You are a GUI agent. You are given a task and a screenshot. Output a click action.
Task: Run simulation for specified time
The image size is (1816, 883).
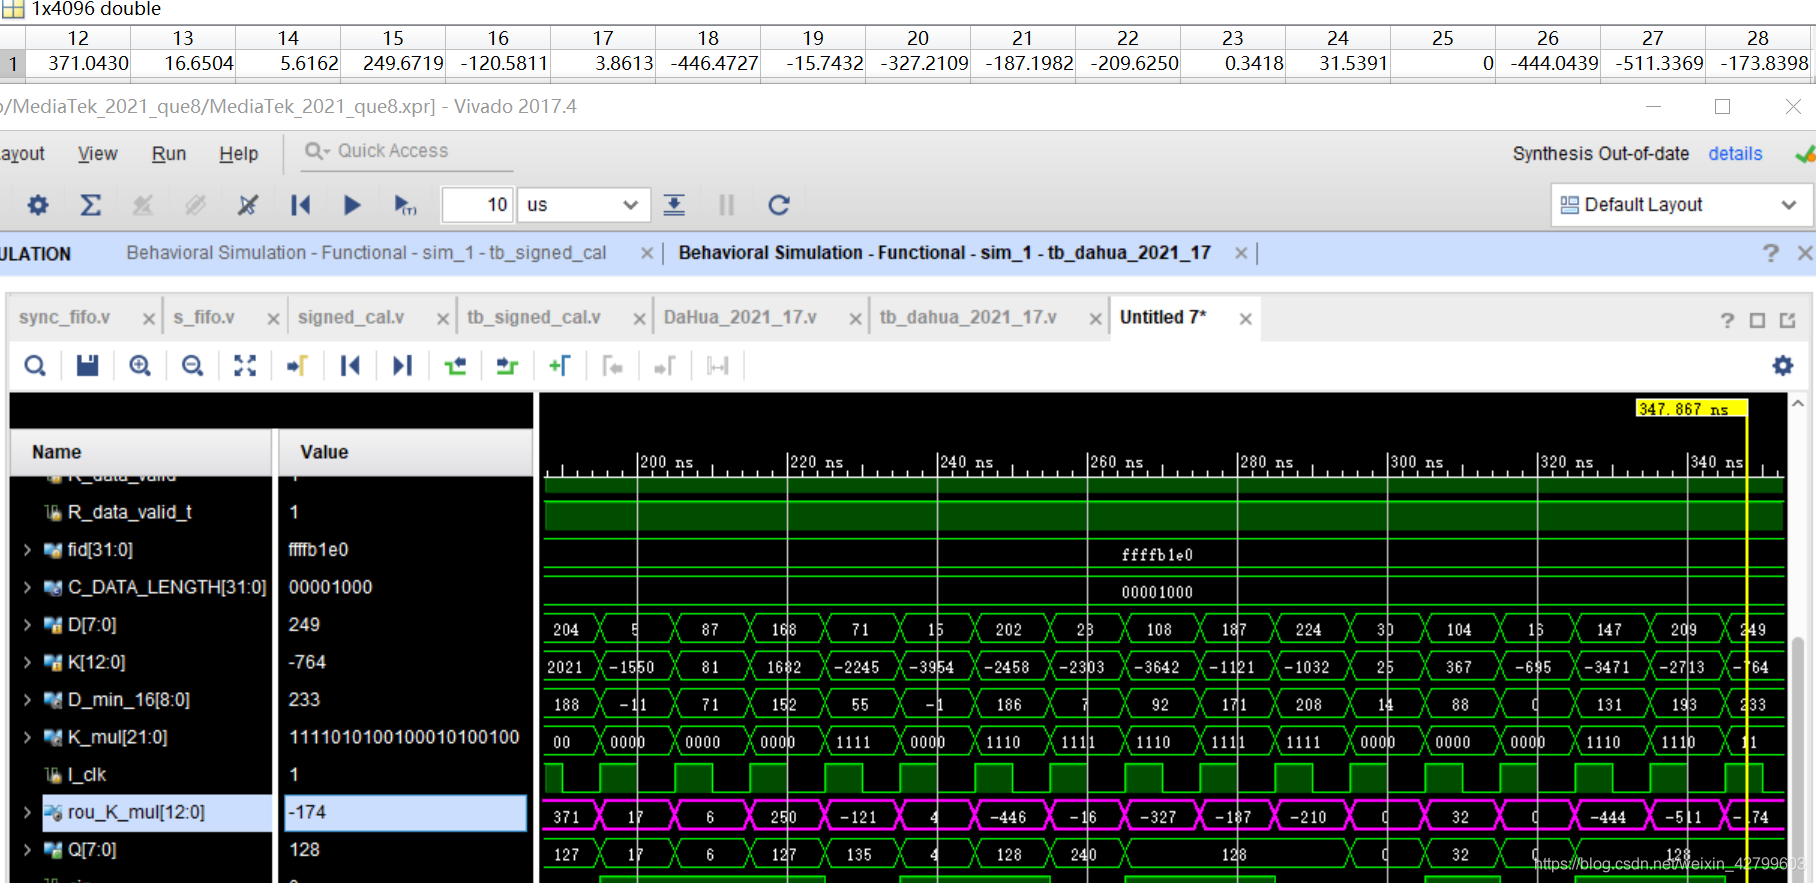point(405,205)
